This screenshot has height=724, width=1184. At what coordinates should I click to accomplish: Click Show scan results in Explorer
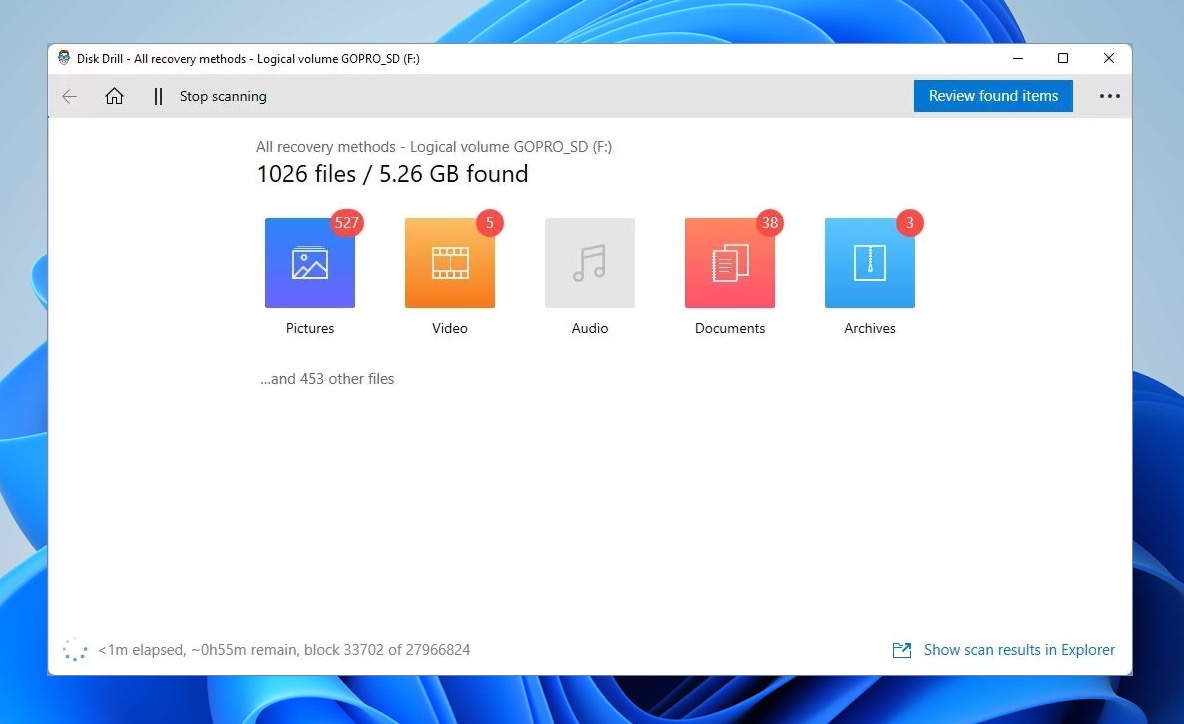click(1019, 650)
